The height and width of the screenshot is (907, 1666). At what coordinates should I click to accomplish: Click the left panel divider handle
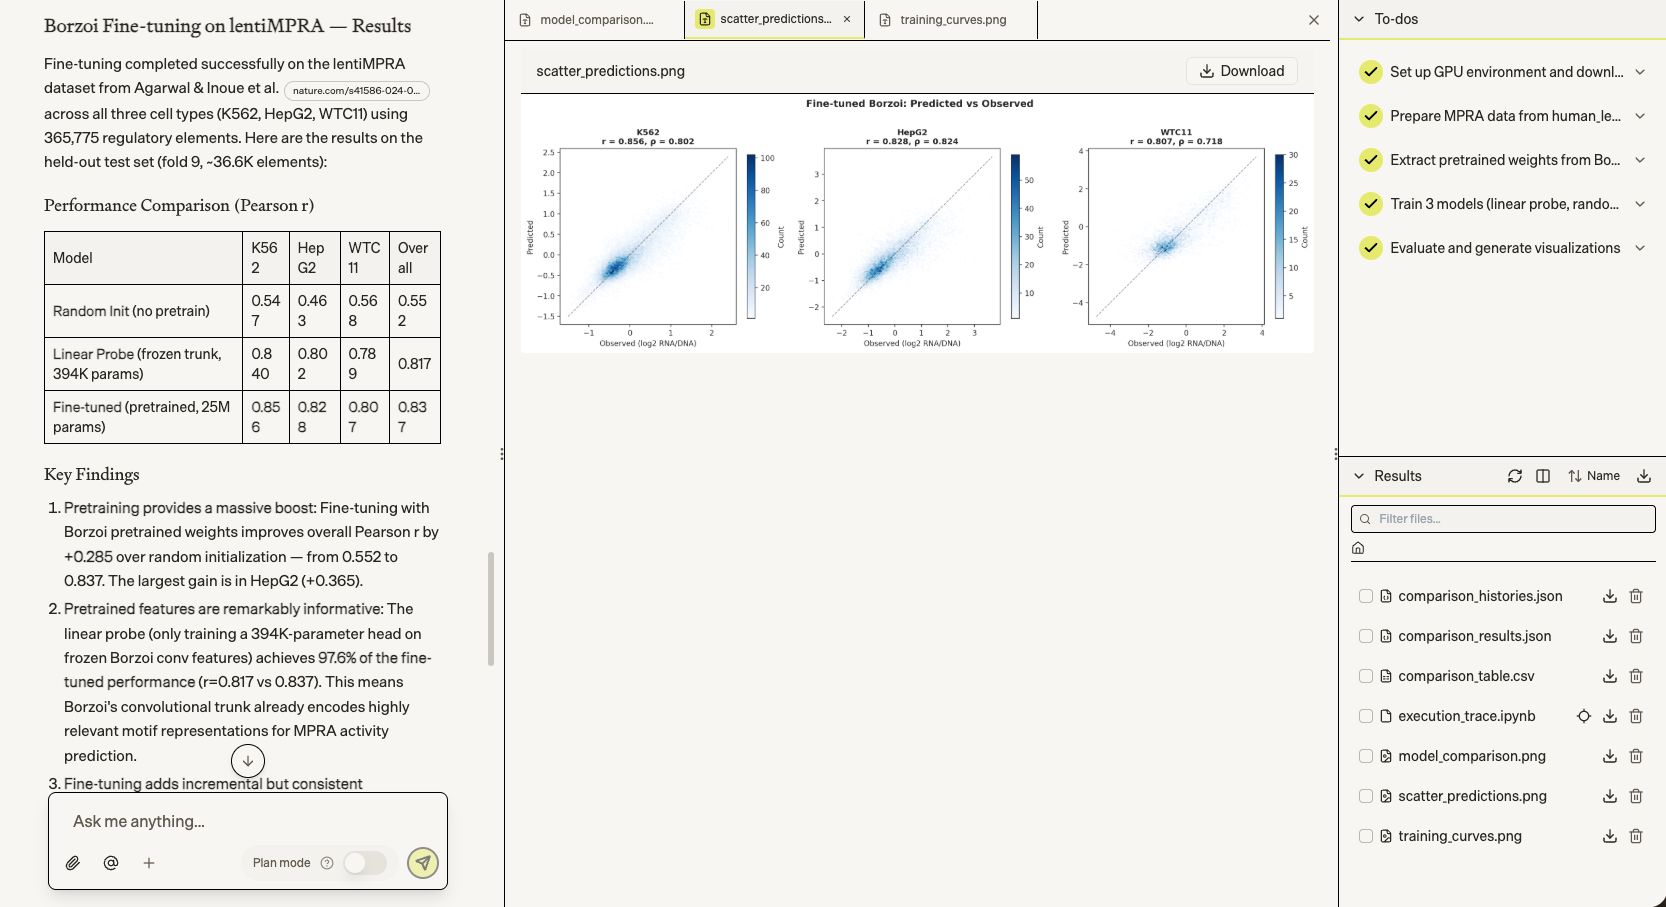502,454
